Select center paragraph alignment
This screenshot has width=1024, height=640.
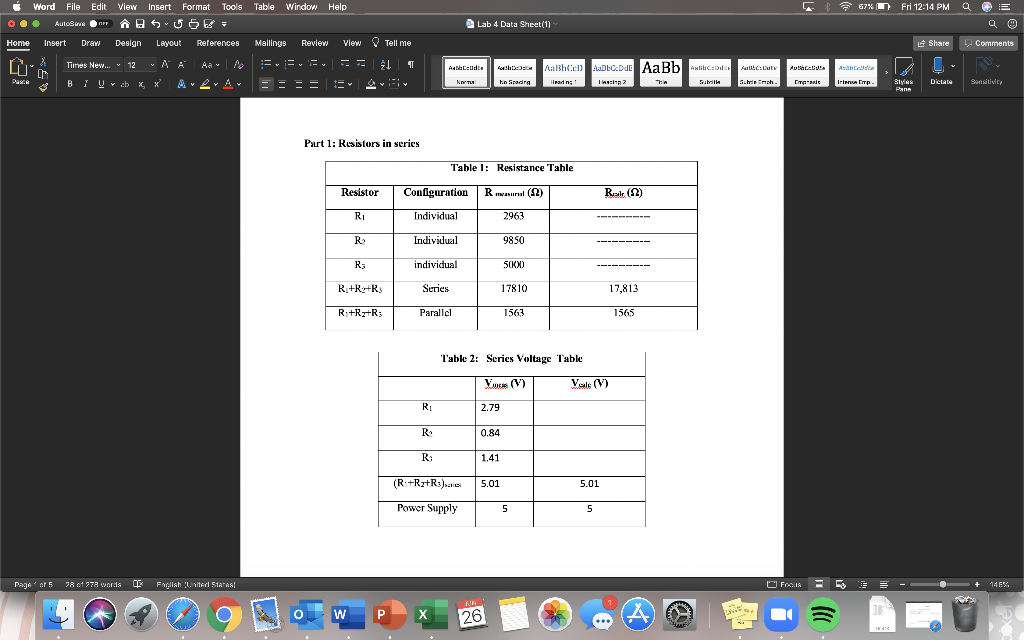282,84
